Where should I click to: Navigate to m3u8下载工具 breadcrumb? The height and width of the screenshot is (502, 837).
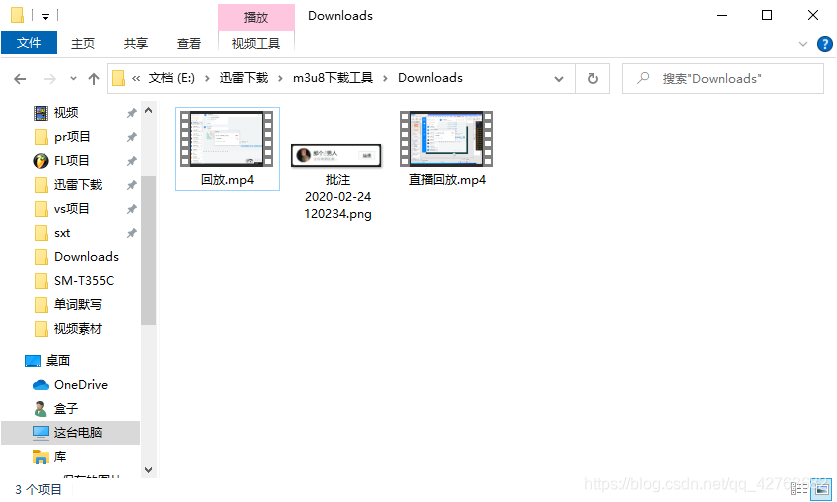(x=333, y=78)
